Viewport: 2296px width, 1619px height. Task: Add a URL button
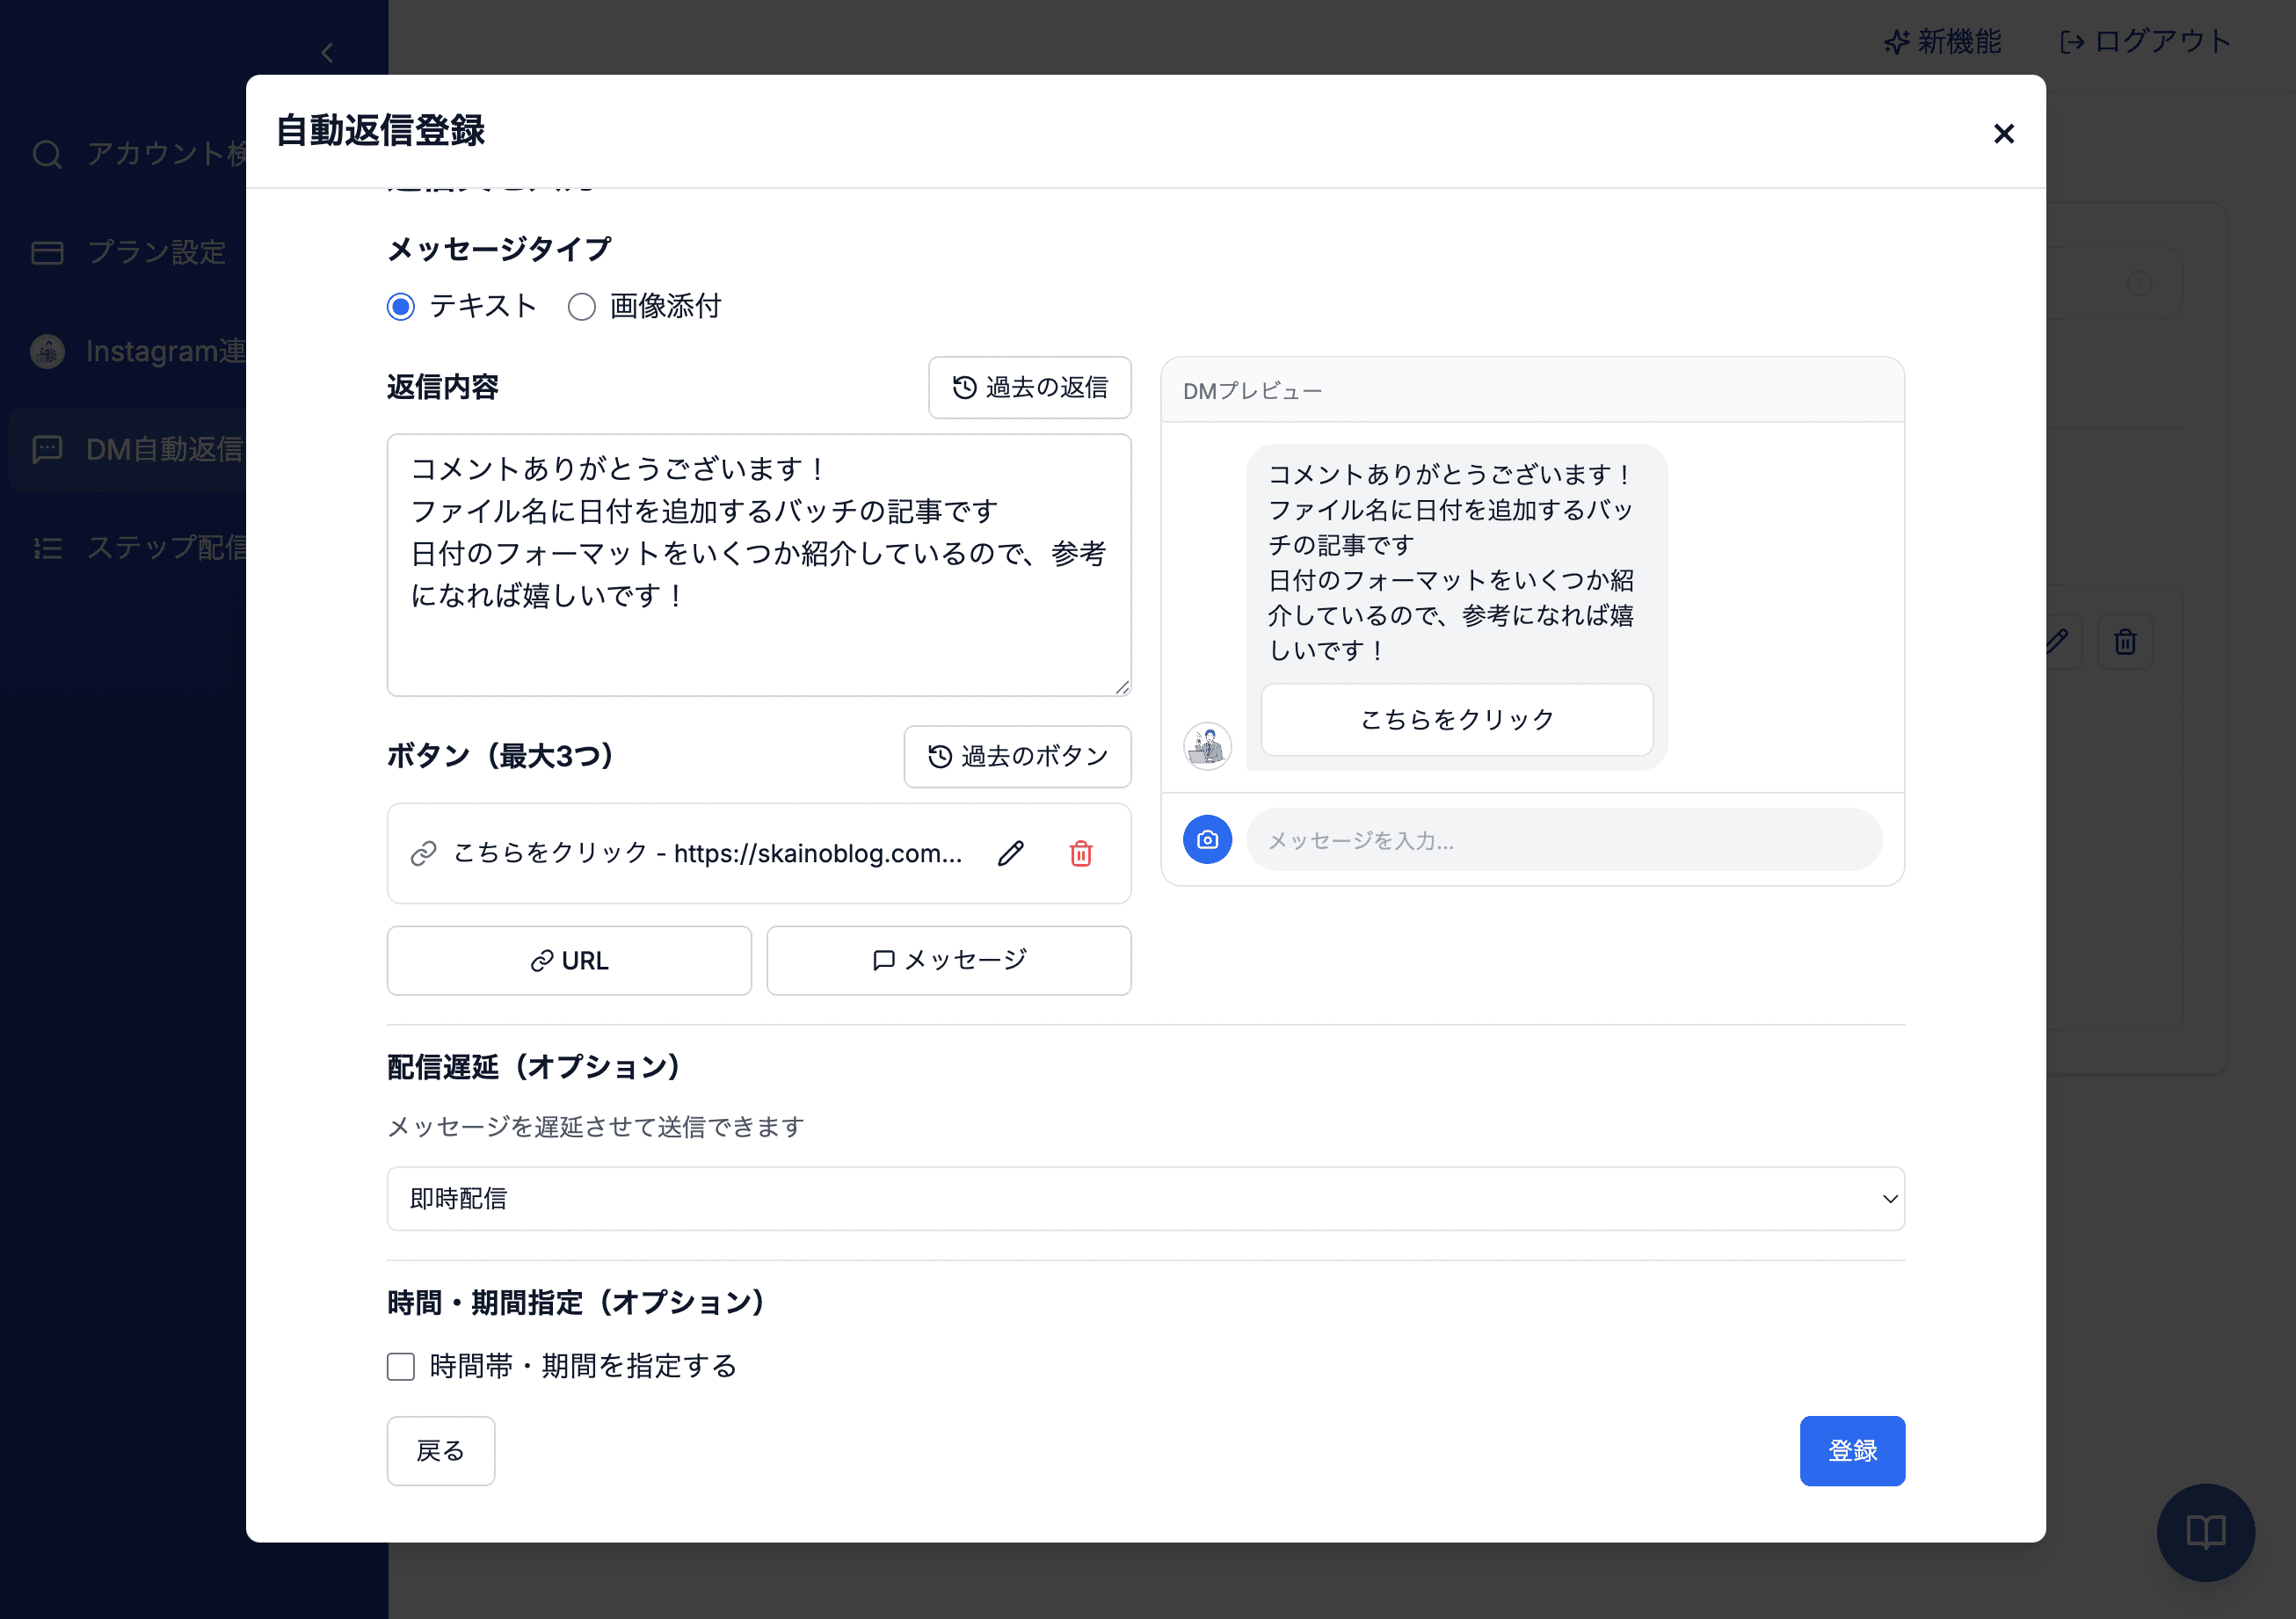[x=569, y=960]
